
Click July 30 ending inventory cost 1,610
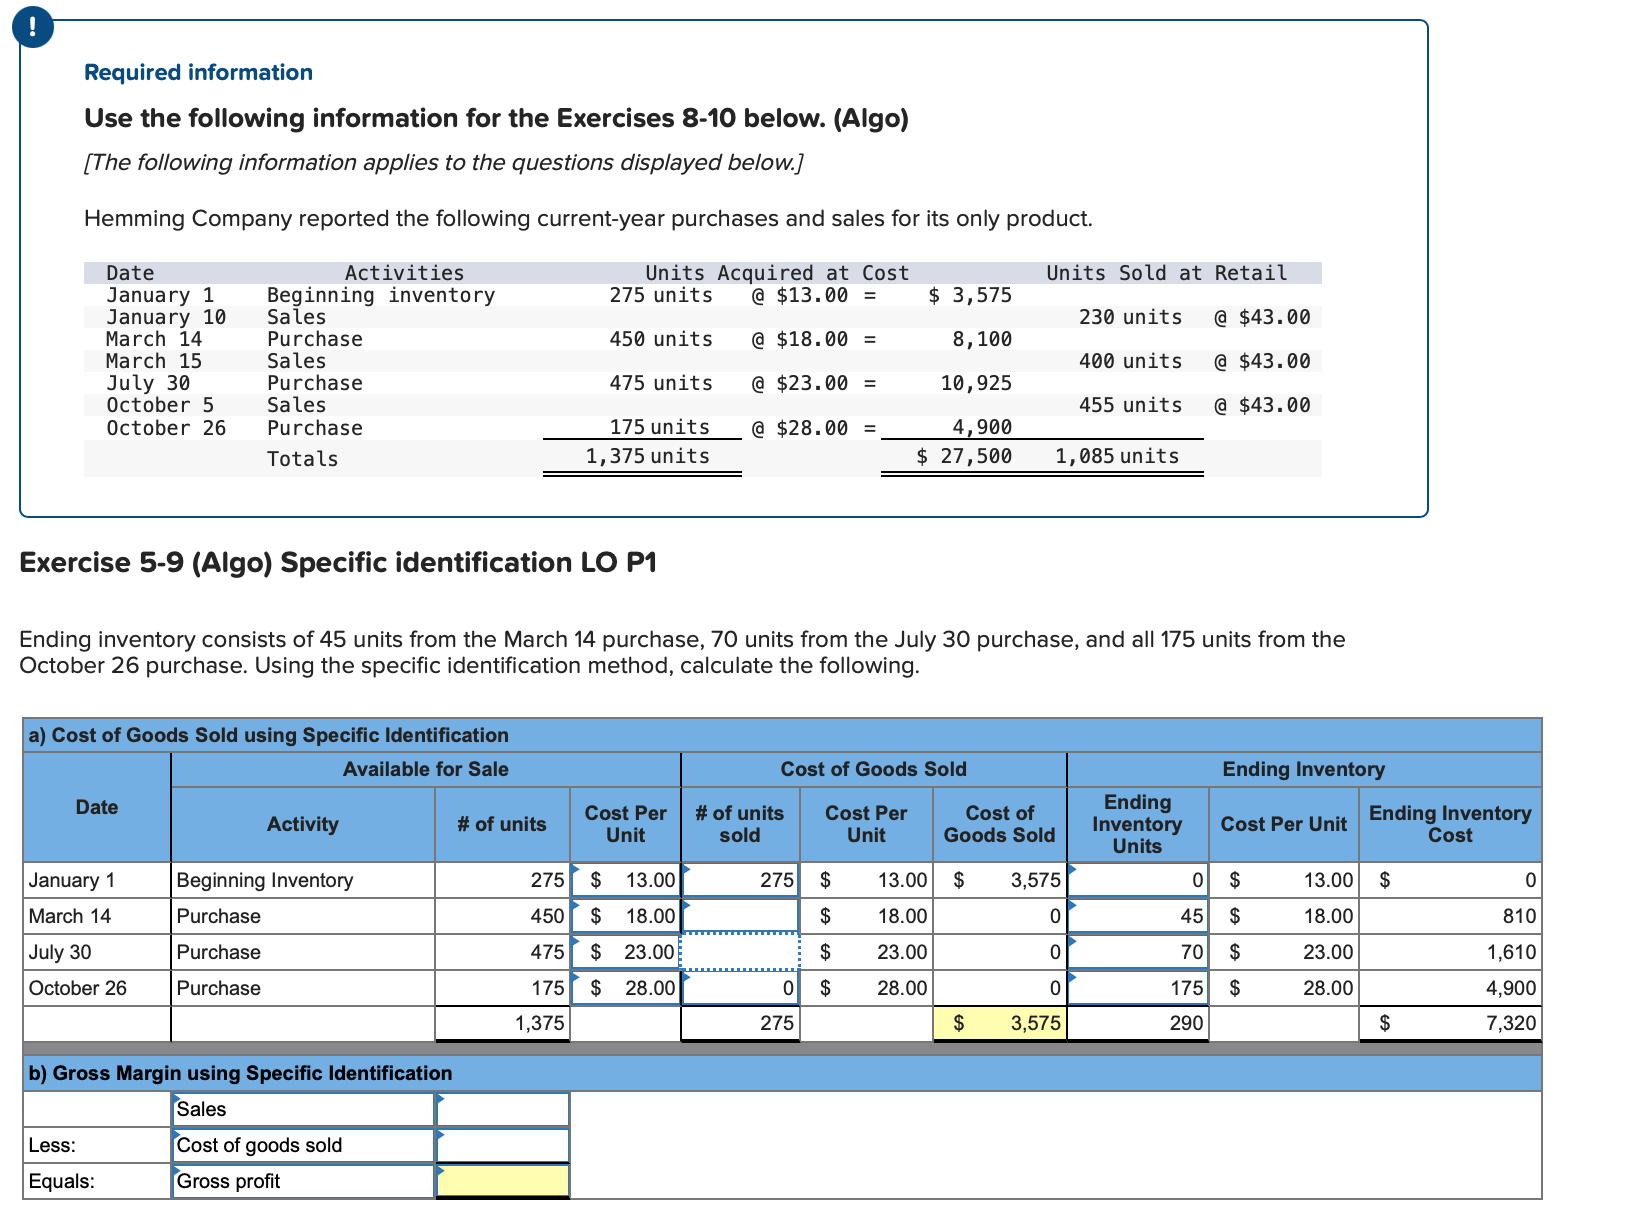point(1450,952)
